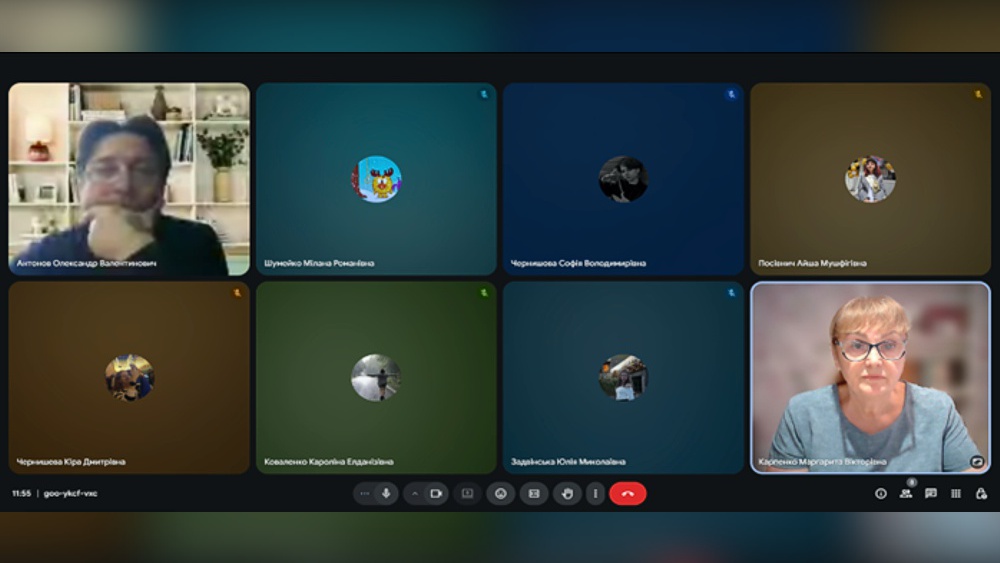Show the participants people panel
1000x563 pixels.
[x=906, y=493]
